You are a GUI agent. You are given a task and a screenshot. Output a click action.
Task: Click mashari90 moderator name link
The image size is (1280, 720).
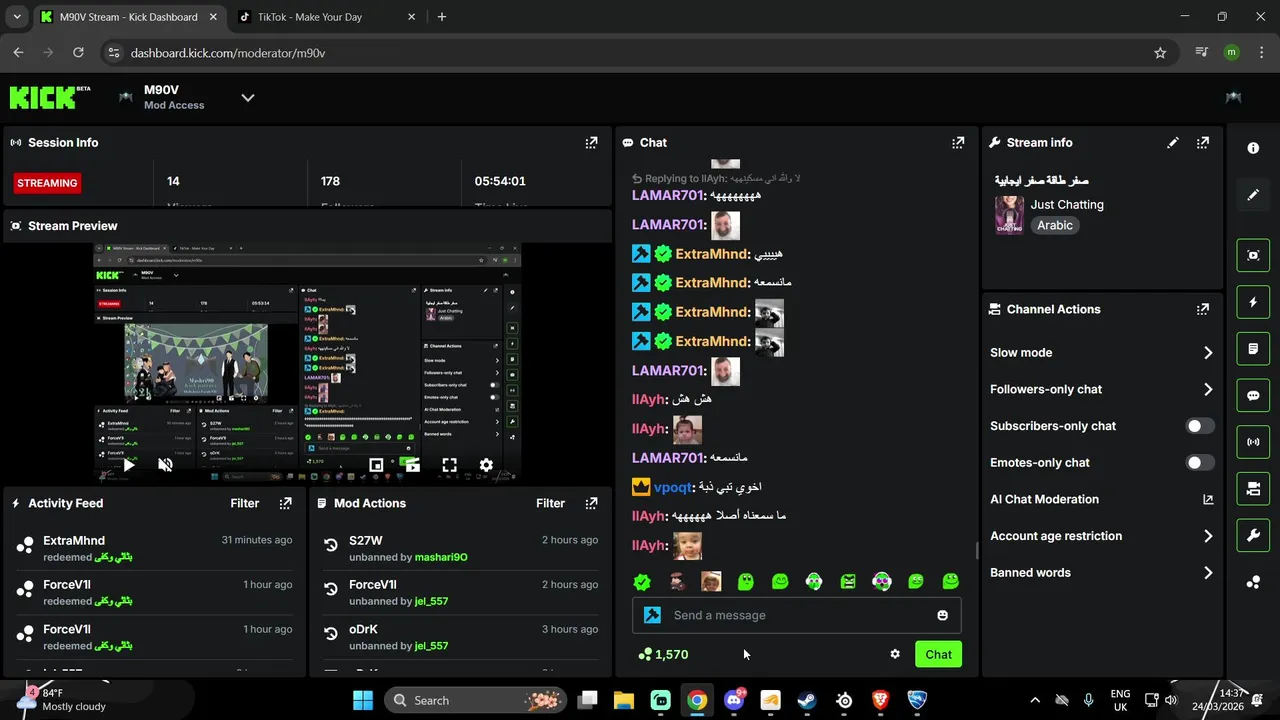(x=441, y=557)
